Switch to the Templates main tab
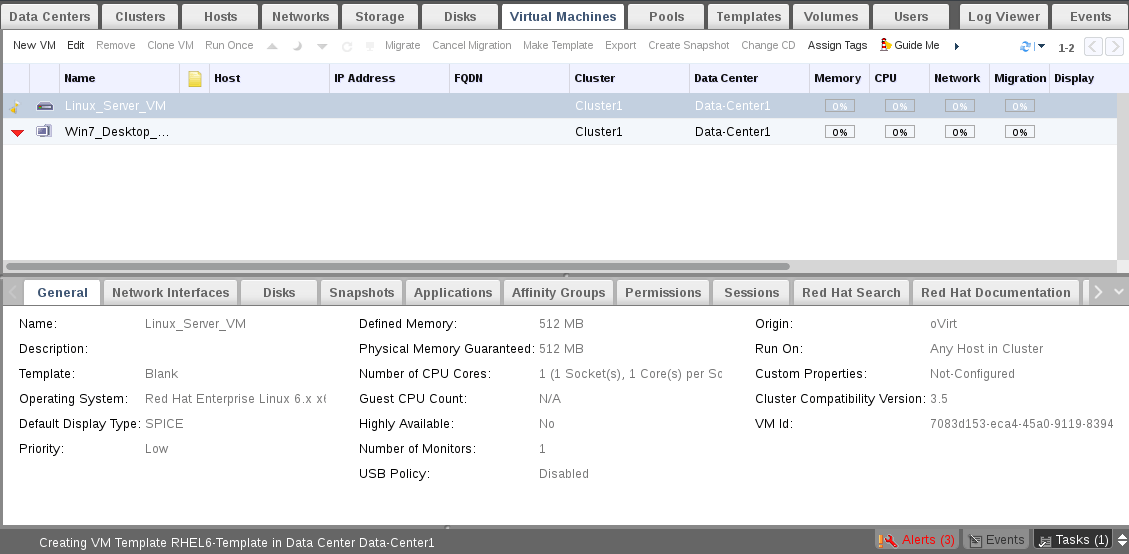The height and width of the screenshot is (554, 1129). pyautogui.click(x=748, y=16)
